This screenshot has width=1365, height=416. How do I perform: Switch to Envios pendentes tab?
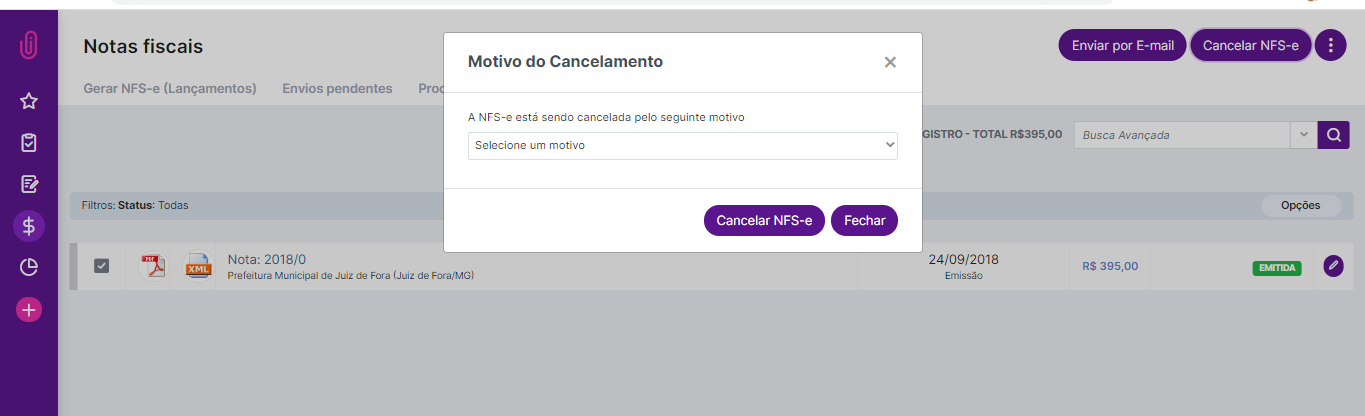point(337,88)
